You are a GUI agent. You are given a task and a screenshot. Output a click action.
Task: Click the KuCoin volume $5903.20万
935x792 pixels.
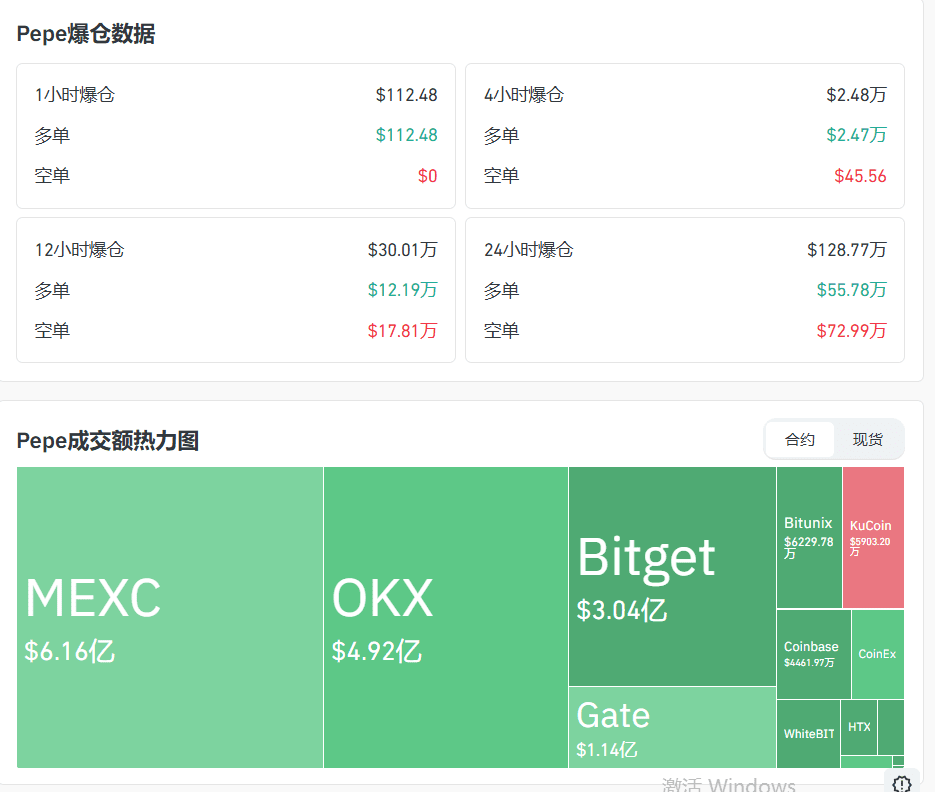[x=870, y=546]
